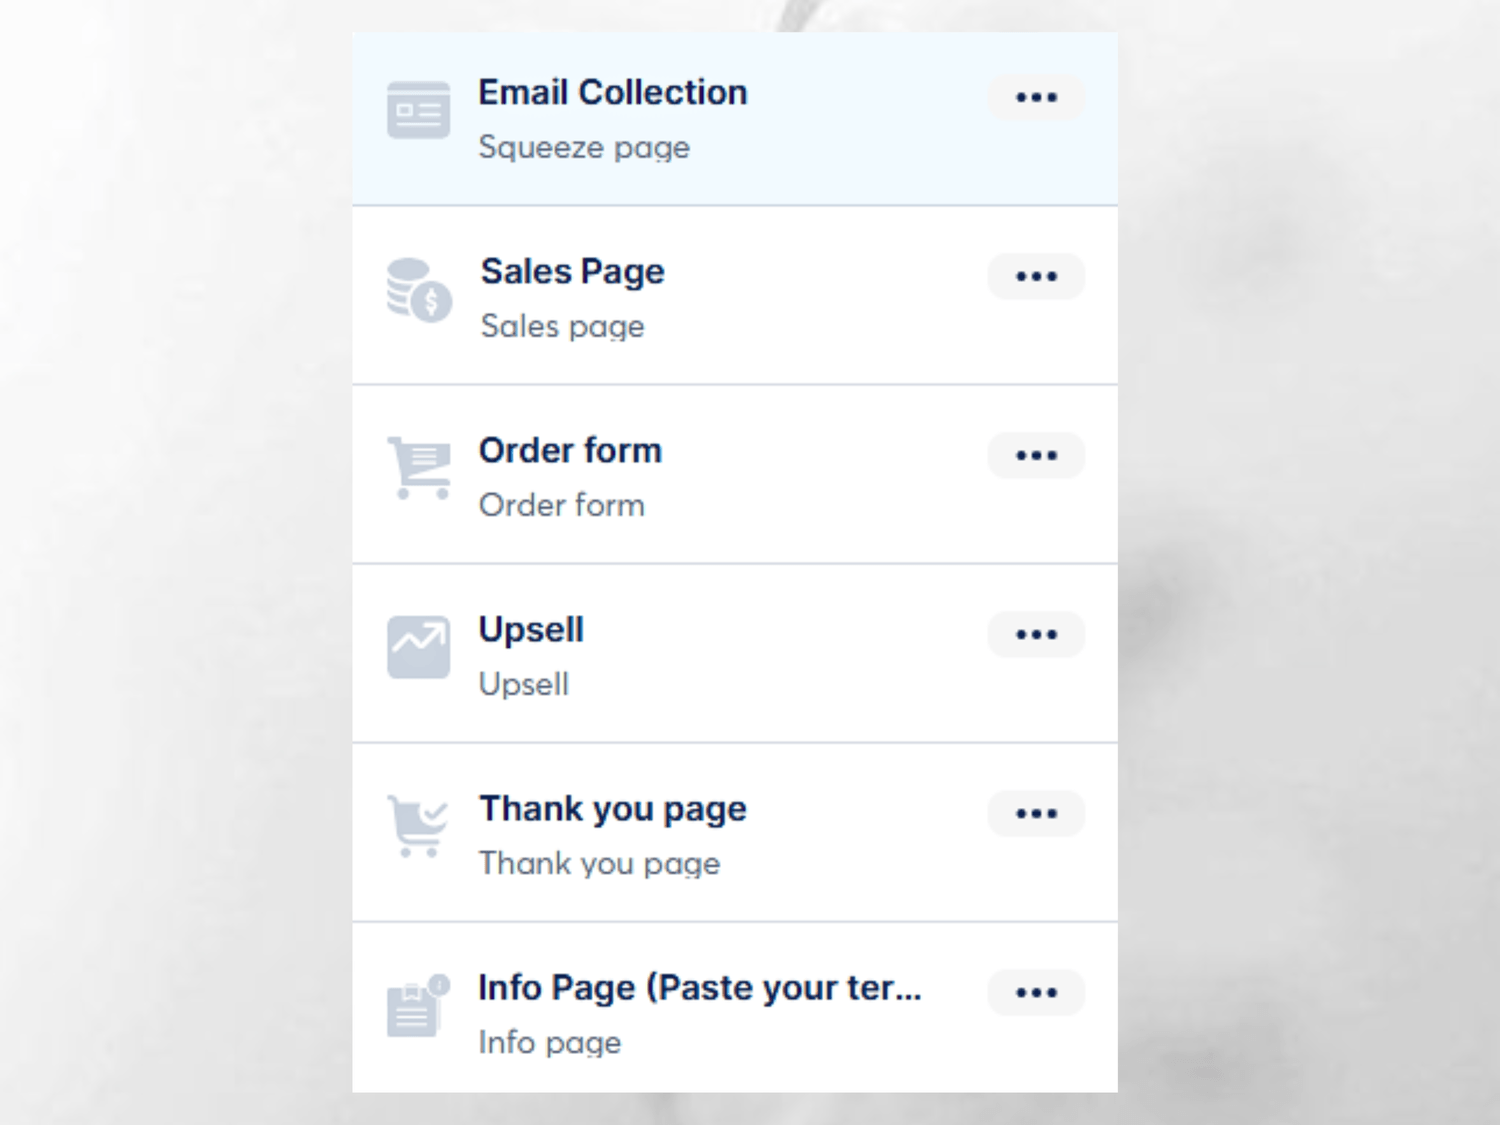Click the Email Collection squeeze page icon
Screen dimensions: 1500x1125
tap(418, 110)
